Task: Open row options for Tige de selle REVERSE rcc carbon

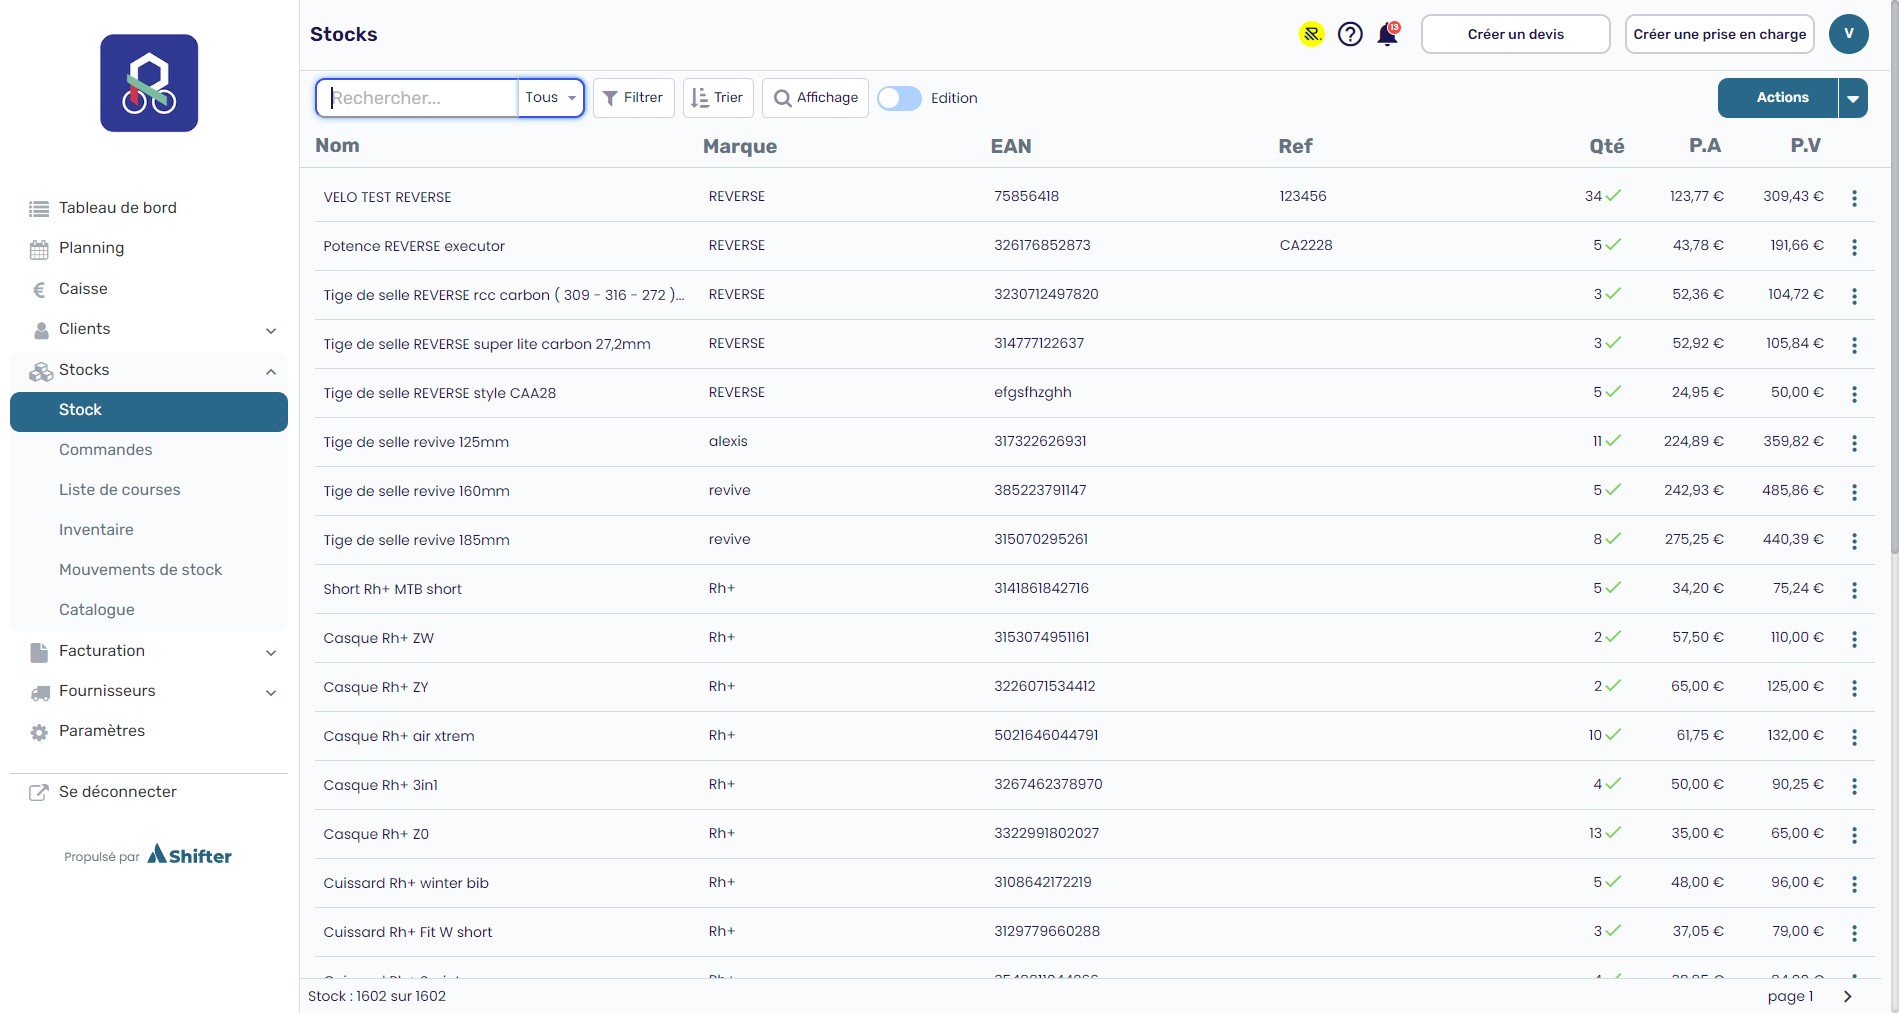Action: point(1854,296)
